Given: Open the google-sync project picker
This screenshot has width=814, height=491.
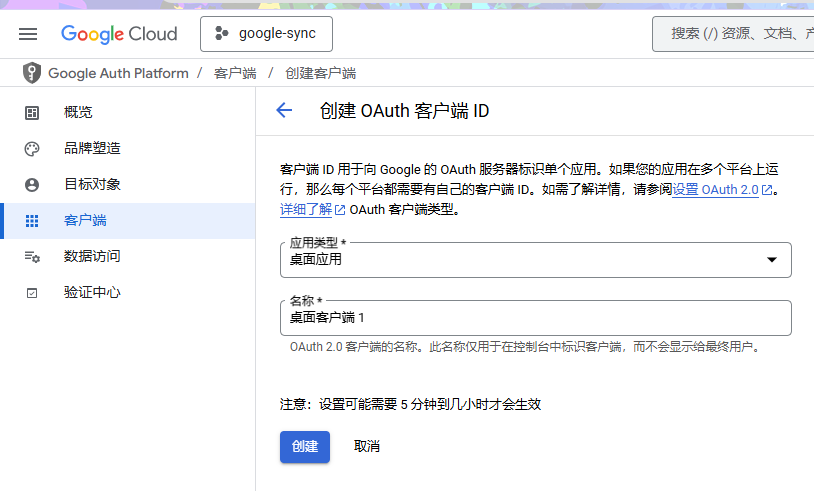Looking at the screenshot, I should [266, 34].
